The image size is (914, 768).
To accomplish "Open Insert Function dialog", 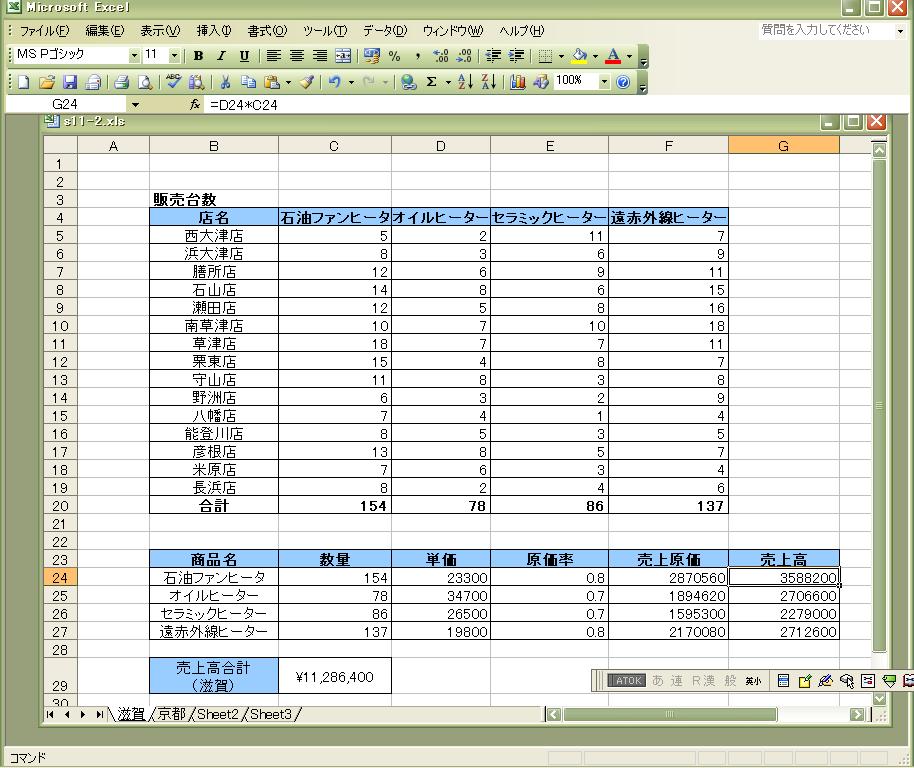I will 195,105.
